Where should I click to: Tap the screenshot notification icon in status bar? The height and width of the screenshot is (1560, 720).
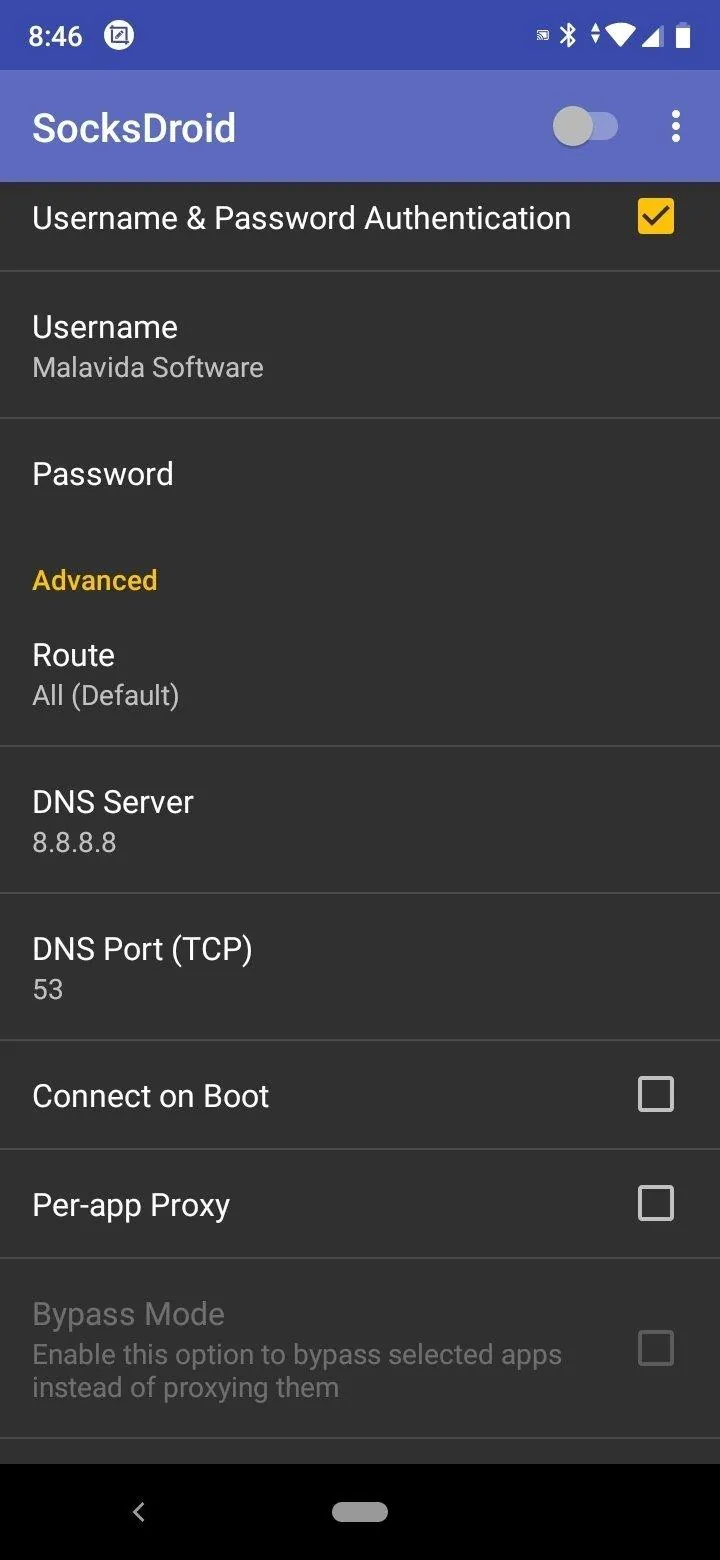tap(119, 36)
